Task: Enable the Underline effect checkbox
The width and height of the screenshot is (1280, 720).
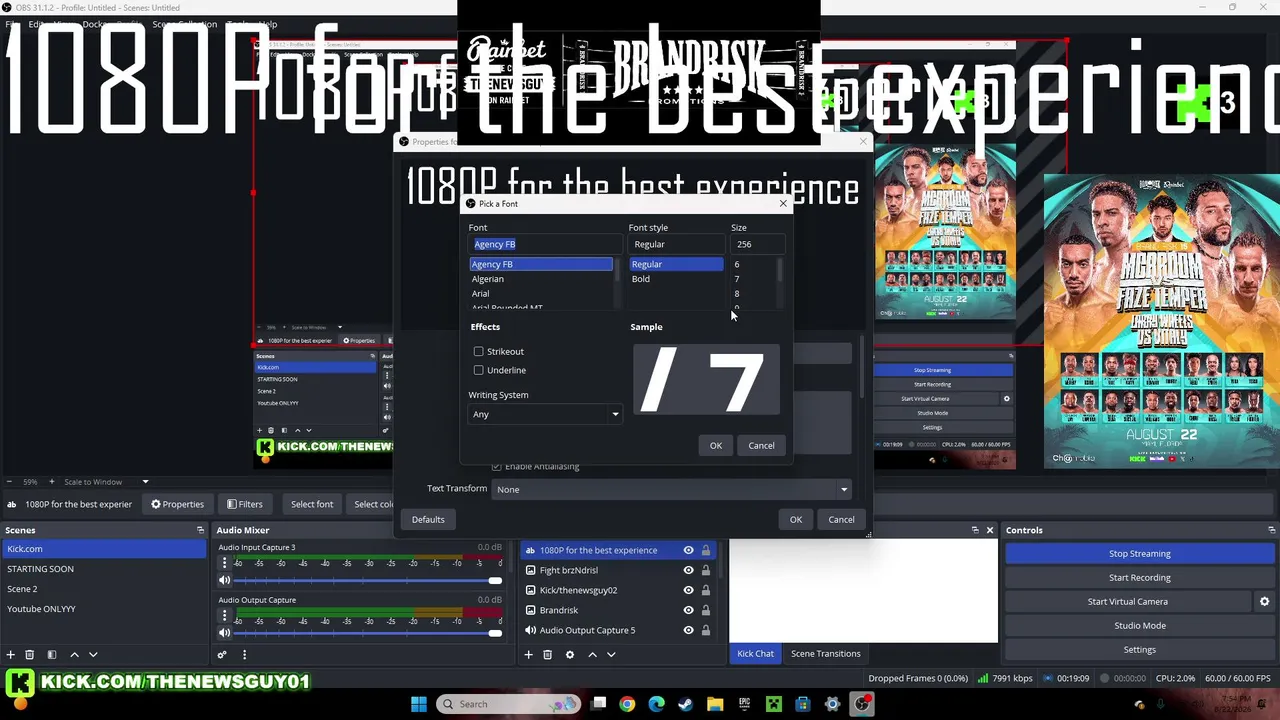Action: click(x=479, y=370)
